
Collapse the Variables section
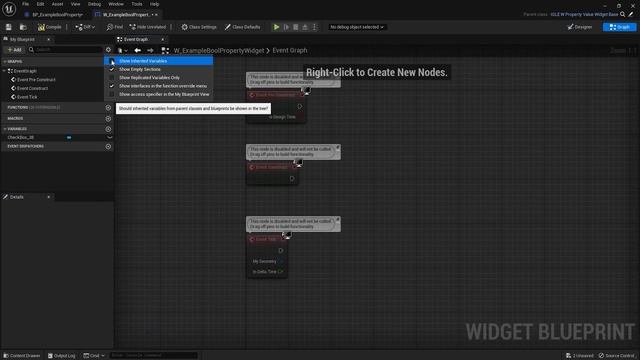point(4,129)
